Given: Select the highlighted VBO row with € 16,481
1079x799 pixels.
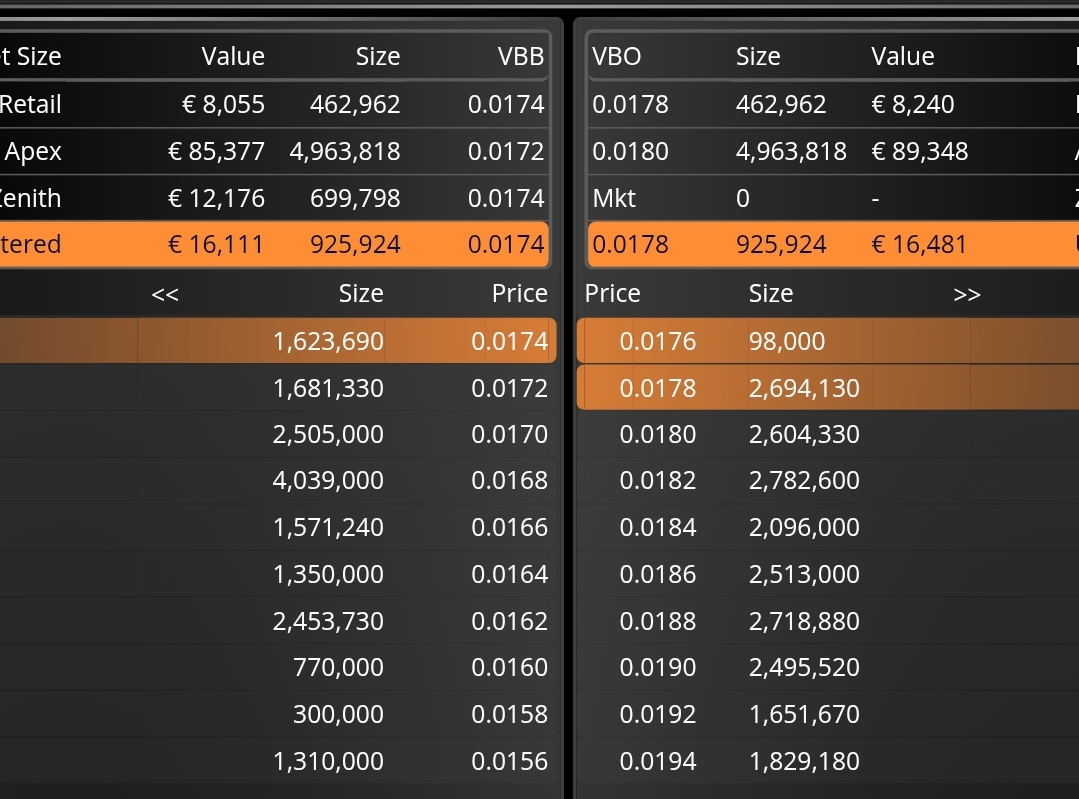Looking at the screenshot, I should pos(833,244).
